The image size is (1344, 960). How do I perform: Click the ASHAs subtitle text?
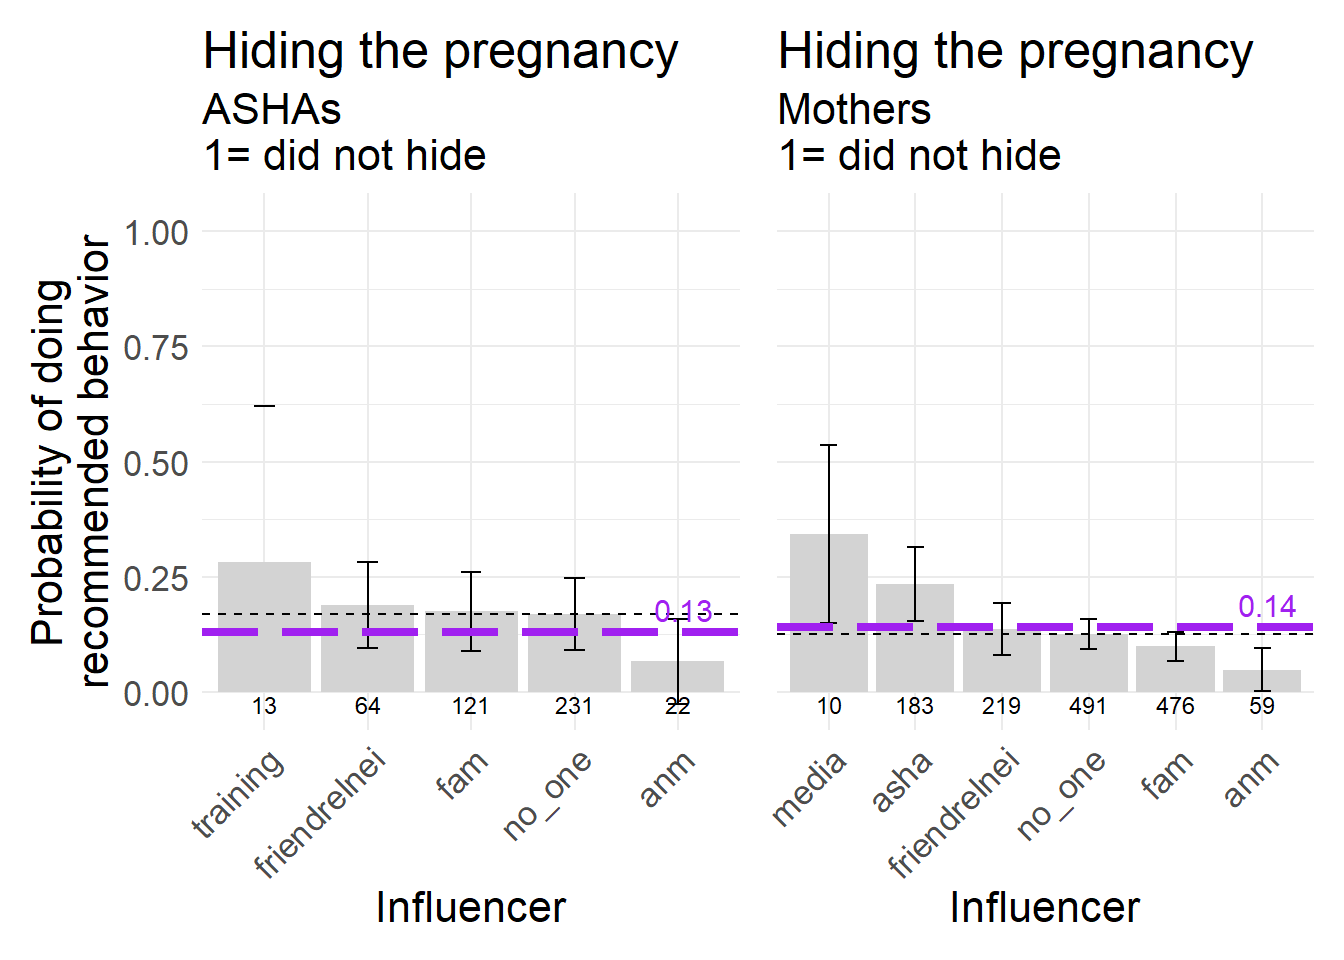click(x=272, y=109)
